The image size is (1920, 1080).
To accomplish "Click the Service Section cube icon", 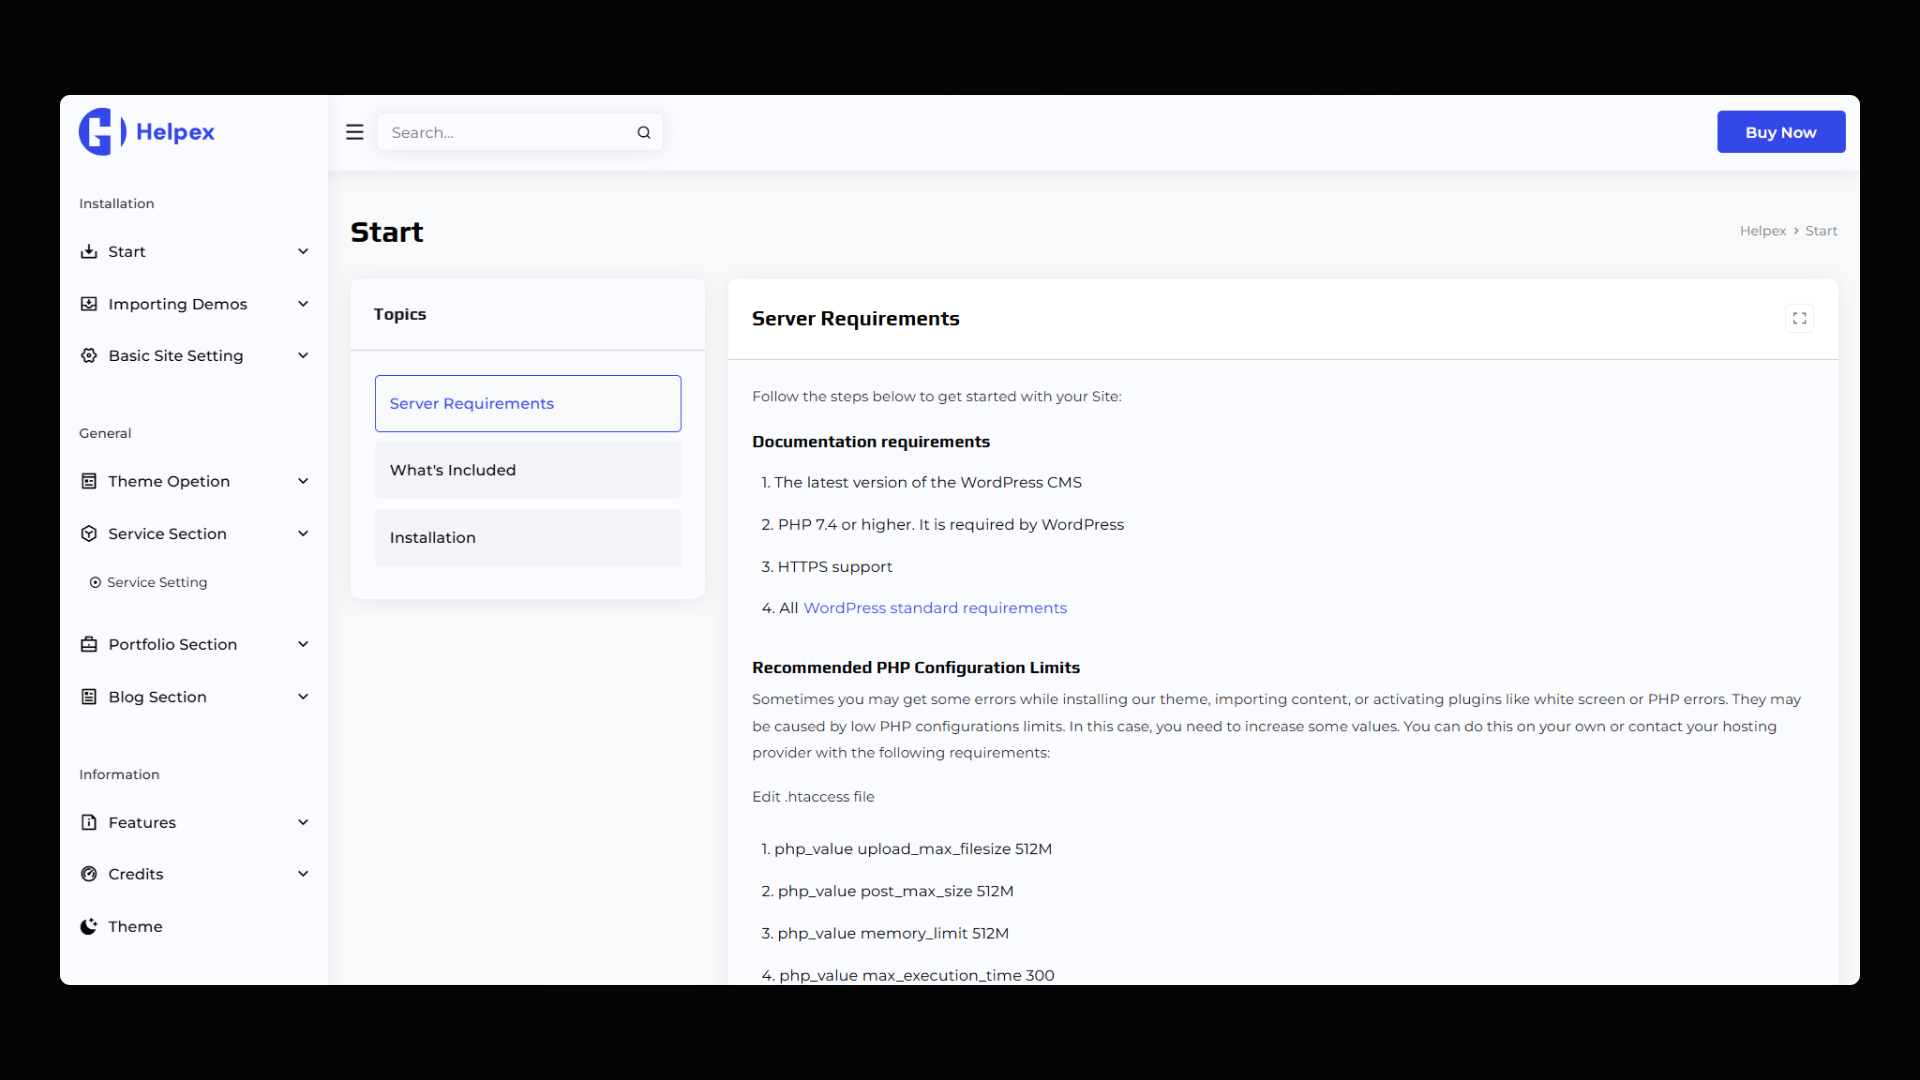I will click(x=89, y=534).
